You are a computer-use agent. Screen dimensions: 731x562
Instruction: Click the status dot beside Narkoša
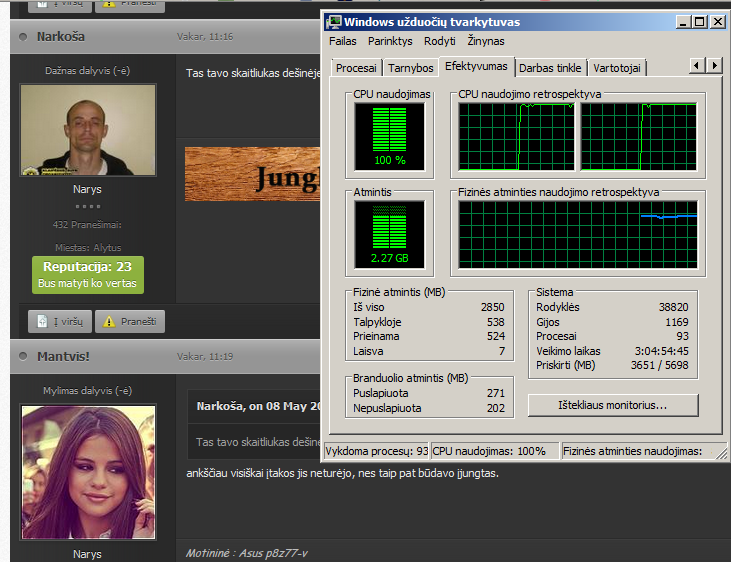tap(23, 37)
